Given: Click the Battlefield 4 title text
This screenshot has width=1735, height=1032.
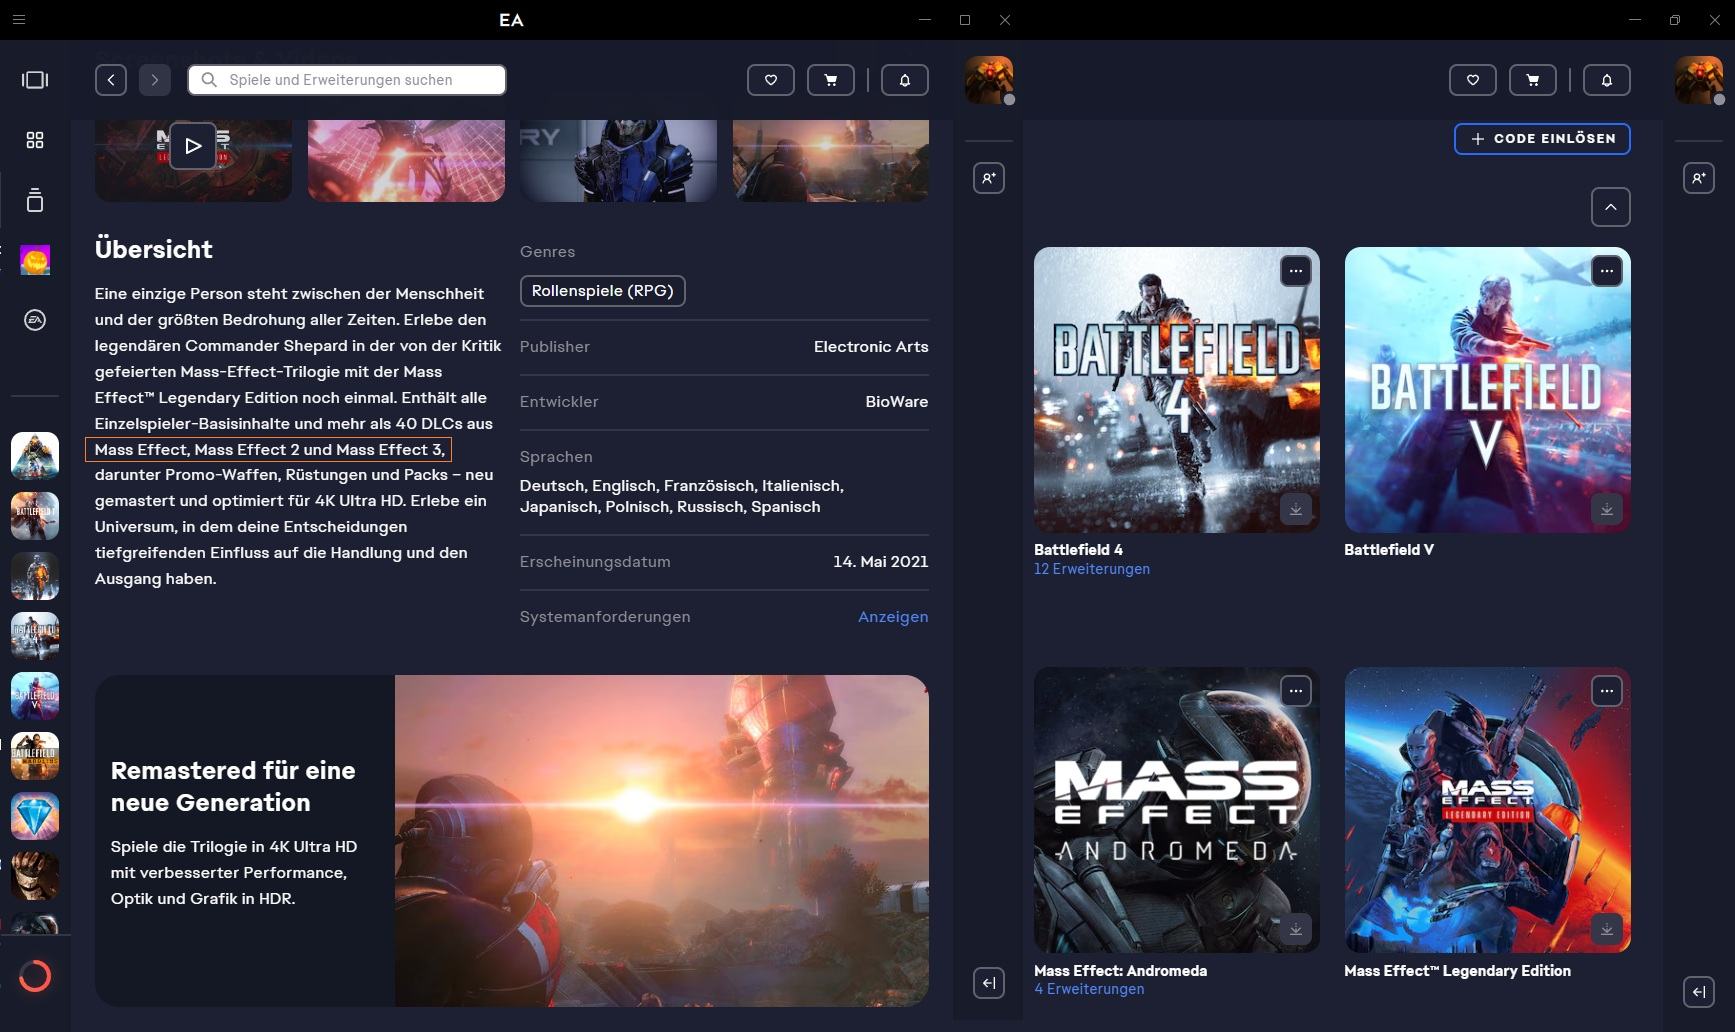Looking at the screenshot, I should pyautogui.click(x=1078, y=550).
